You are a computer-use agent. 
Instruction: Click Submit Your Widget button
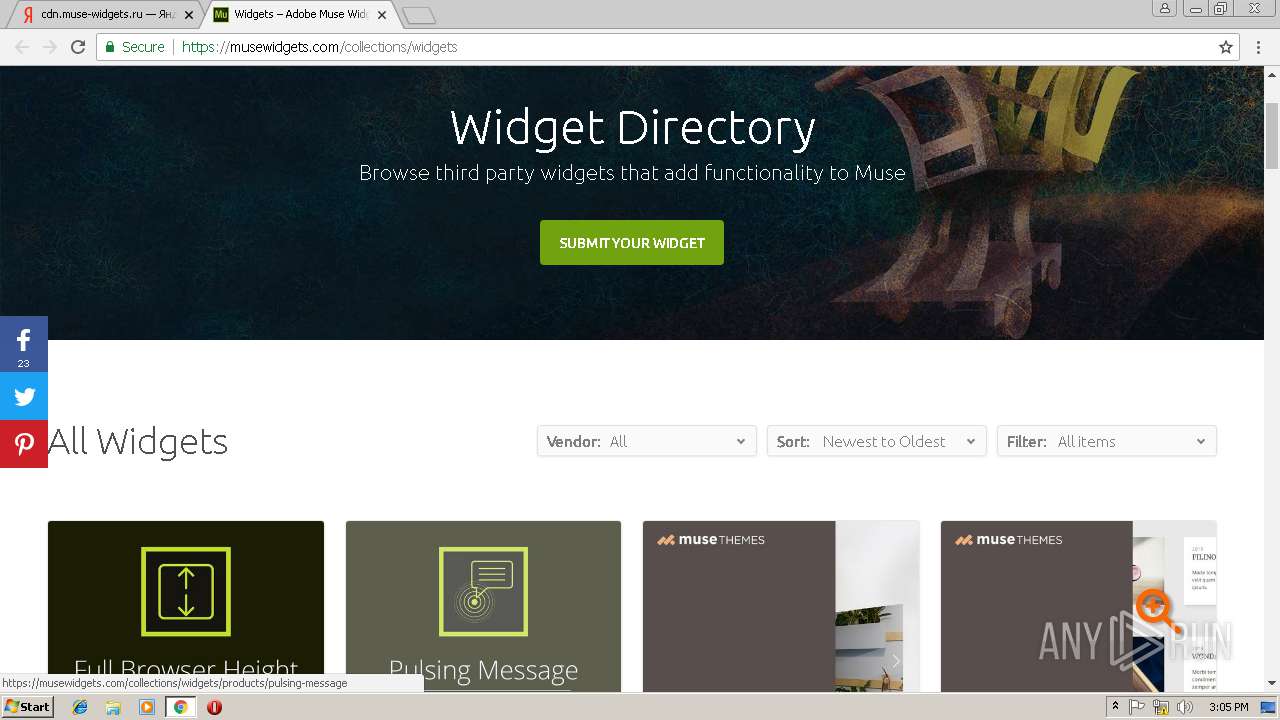coord(632,243)
